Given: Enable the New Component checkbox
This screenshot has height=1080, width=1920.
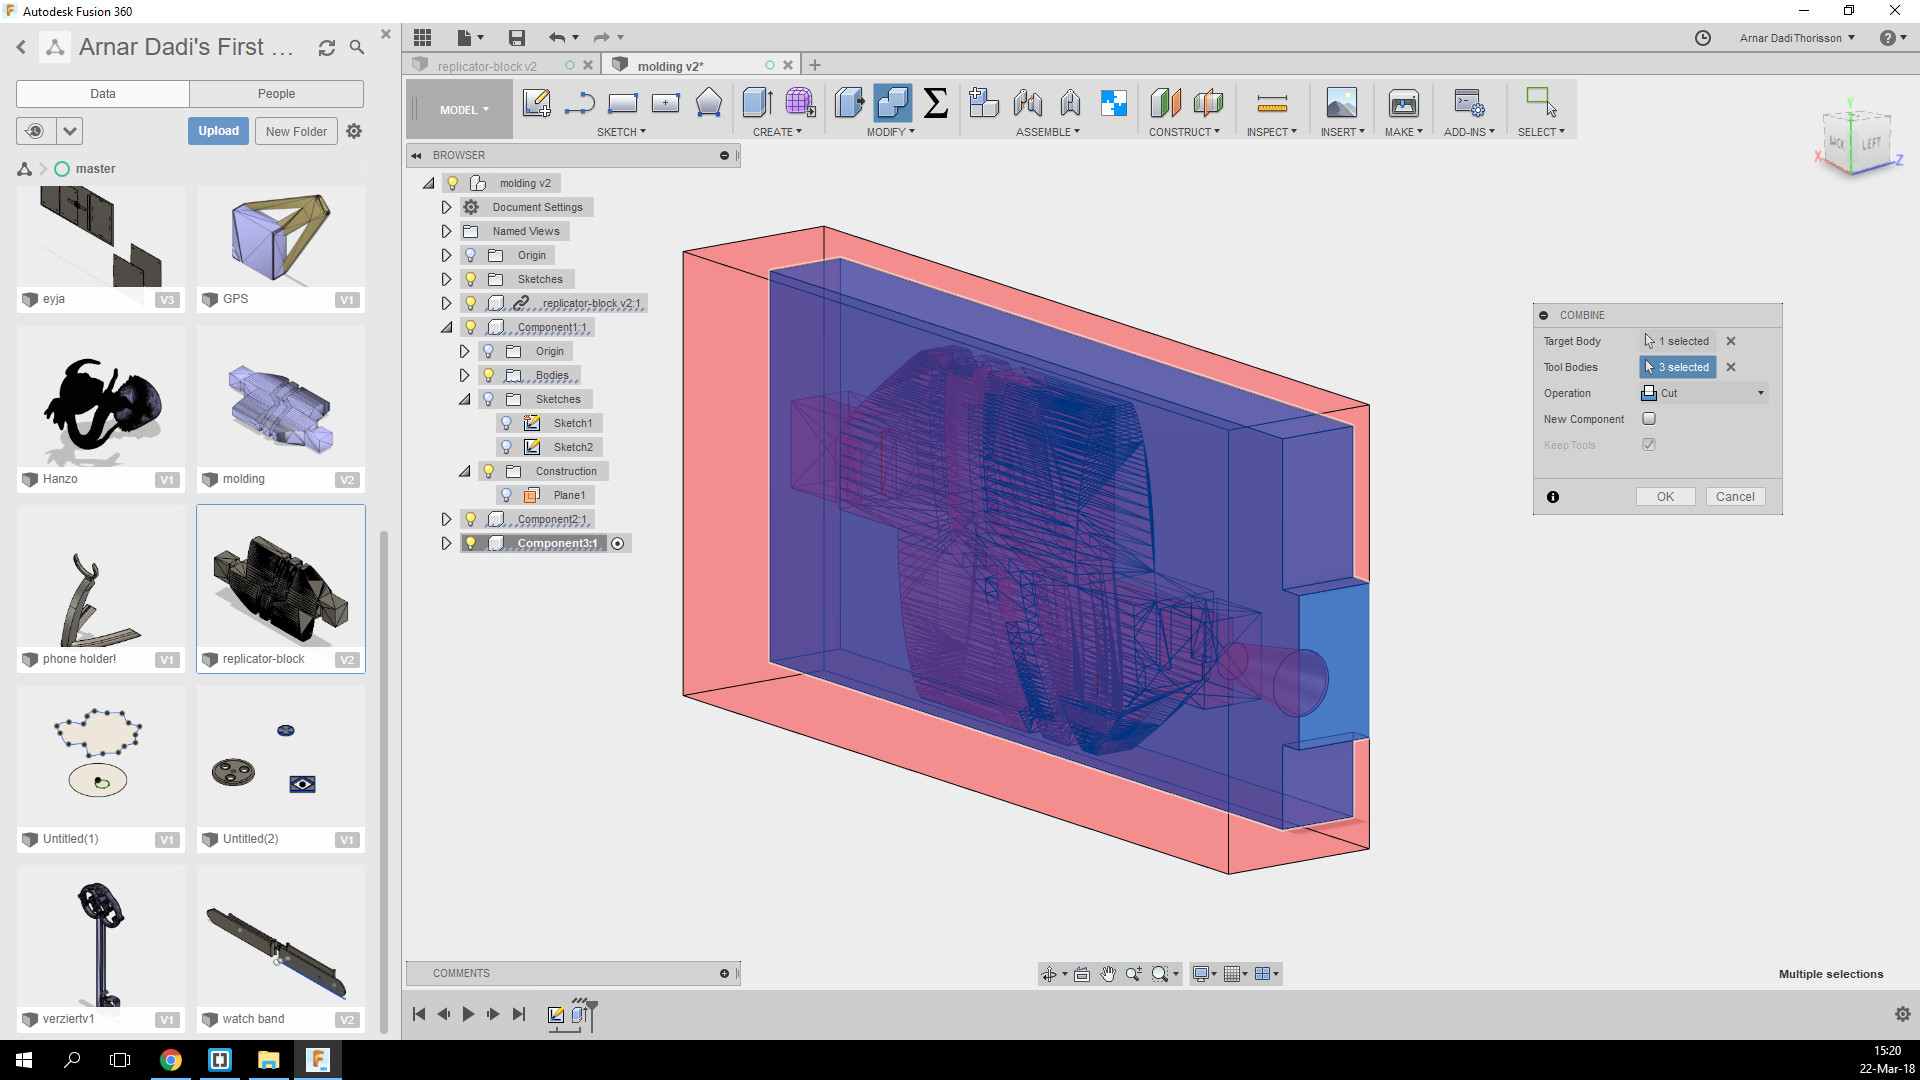Looking at the screenshot, I should click(x=1649, y=419).
